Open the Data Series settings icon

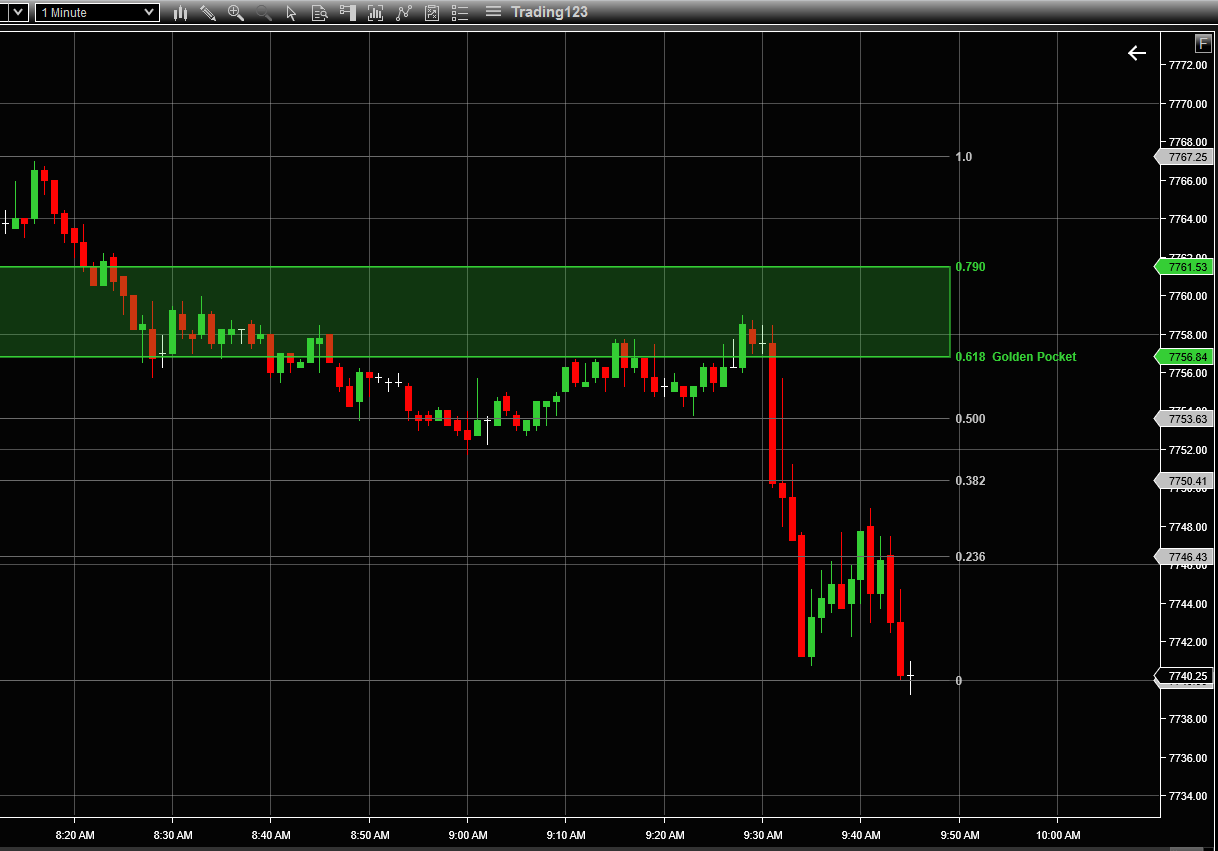(x=376, y=12)
